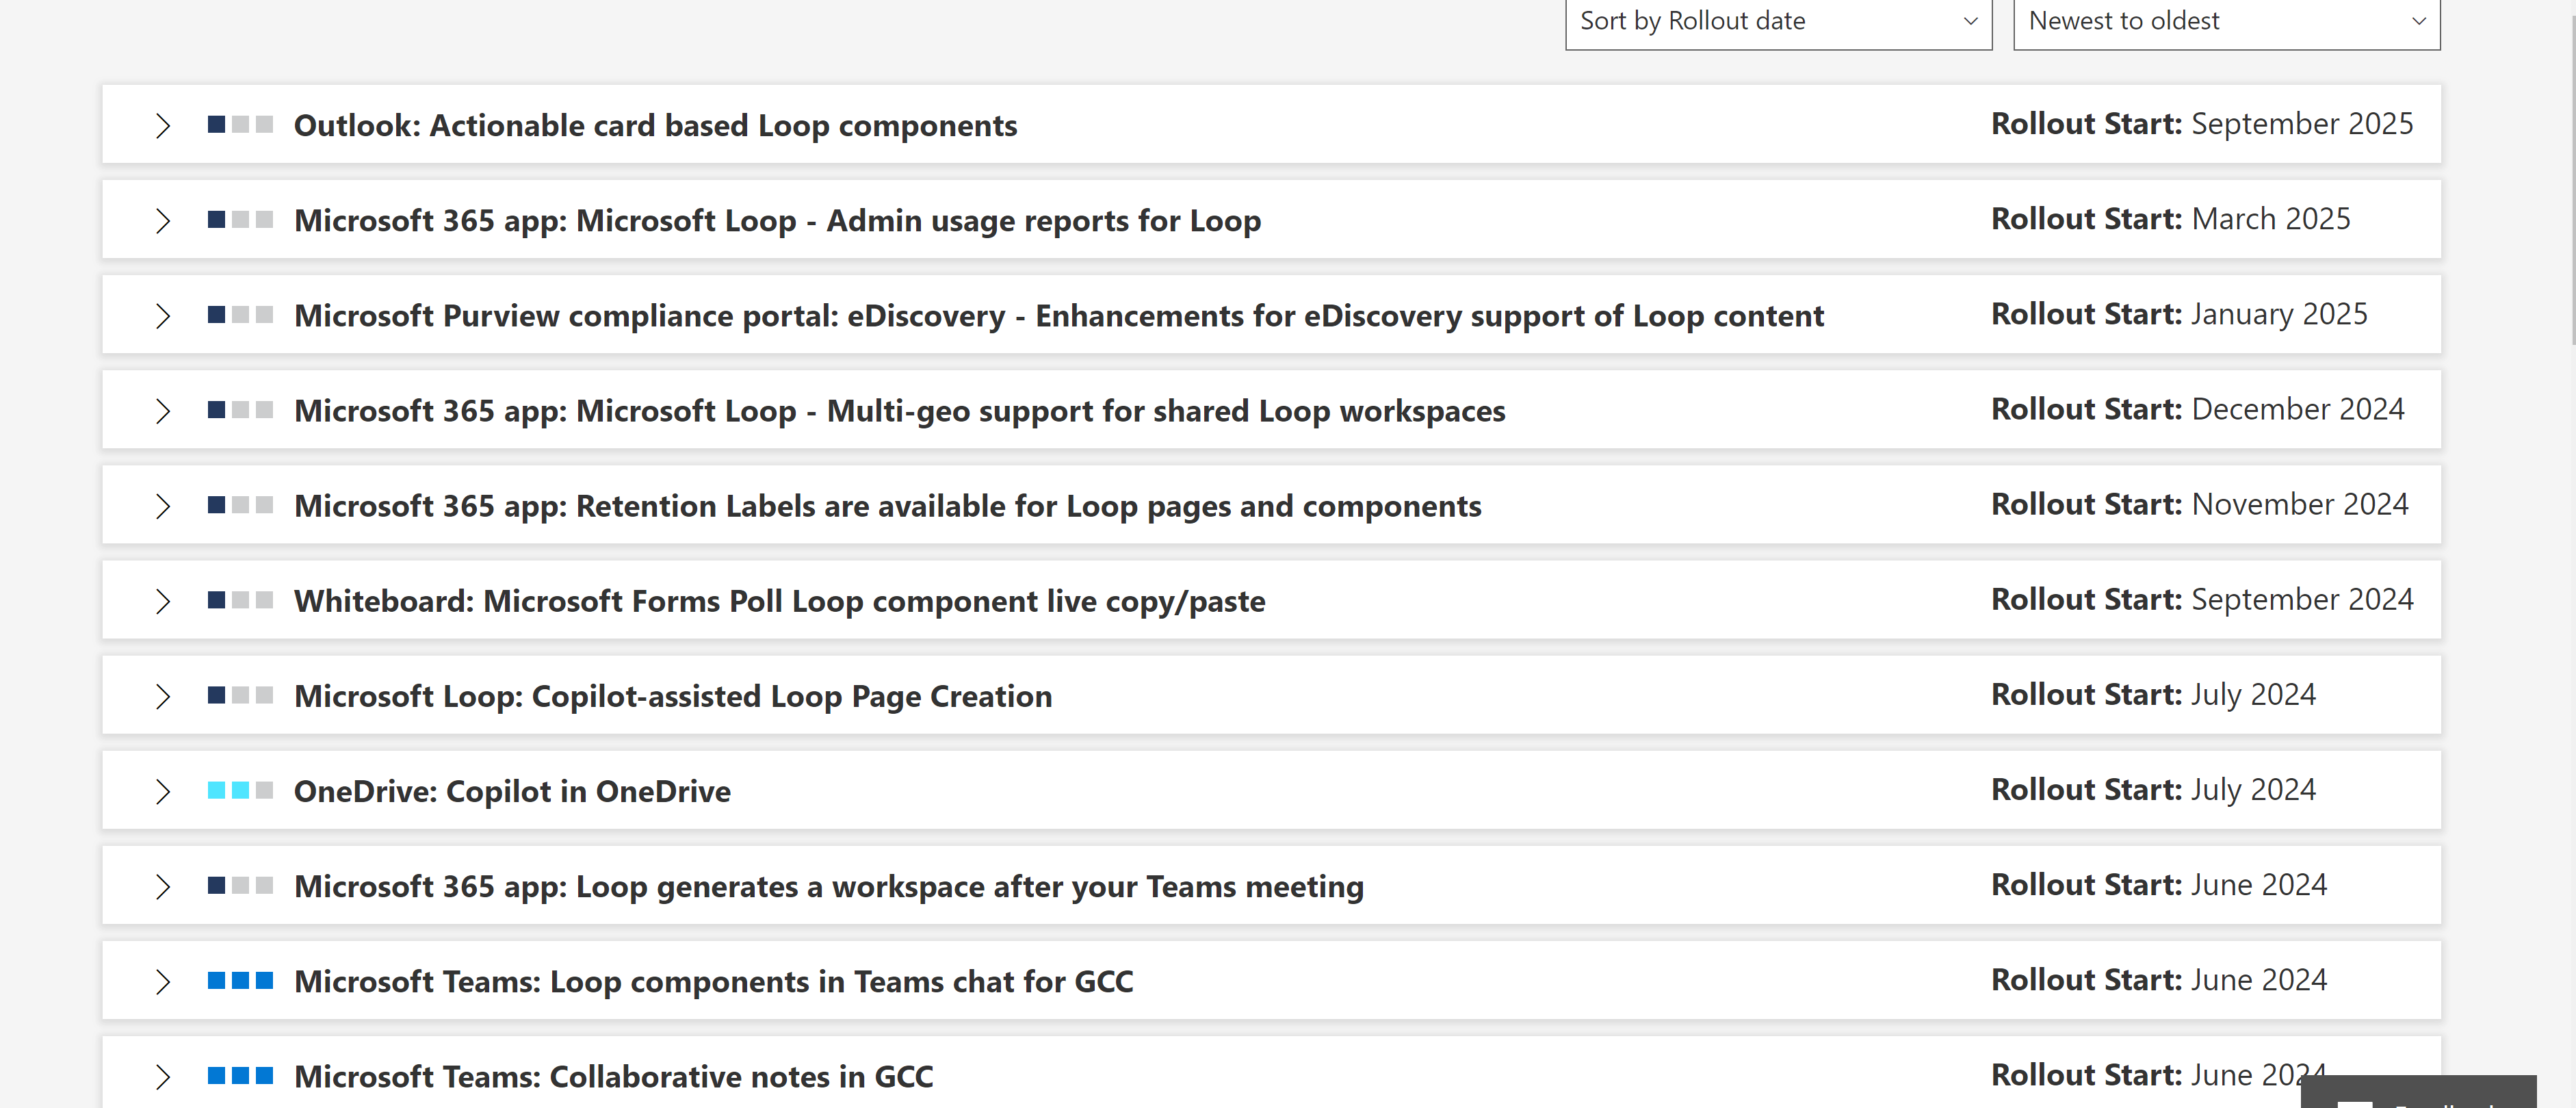The height and width of the screenshot is (1108, 2576).
Task: Open Whiteboard: Microsoft Forms Poll Loop component title
Action: coord(779,602)
